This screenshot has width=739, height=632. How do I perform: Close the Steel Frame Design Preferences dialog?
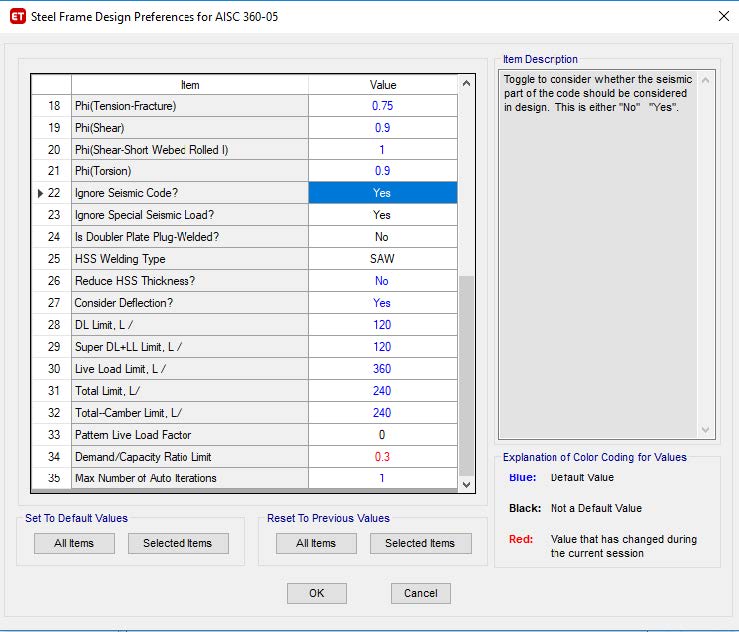pyautogui.click(x=723, y=16)
